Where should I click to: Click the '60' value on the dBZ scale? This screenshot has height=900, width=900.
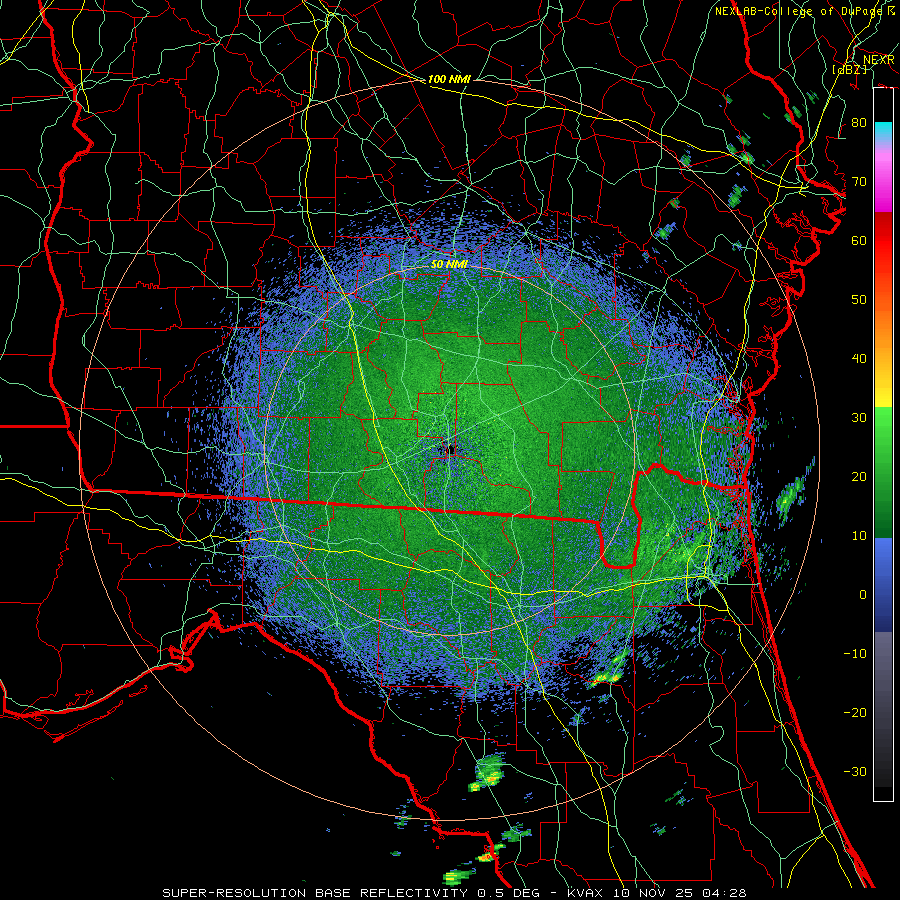[x=859, y=240]
